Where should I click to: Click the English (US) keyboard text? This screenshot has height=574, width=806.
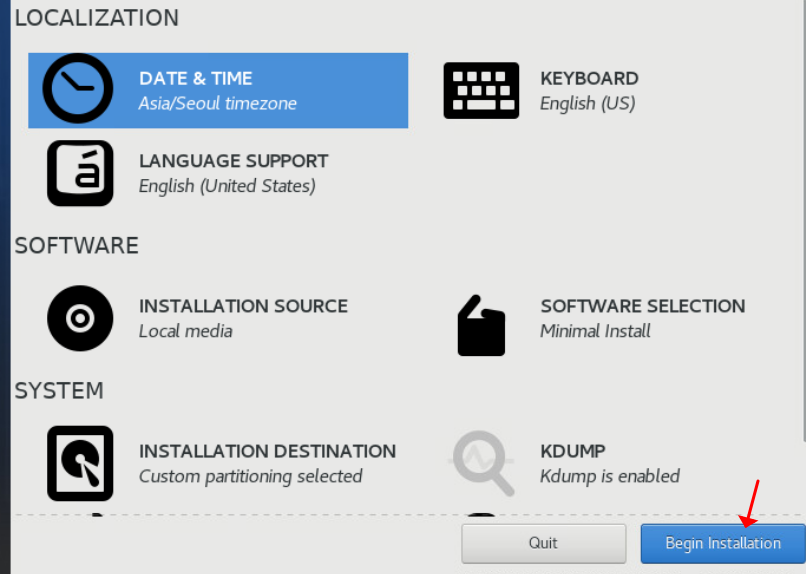tap(588, 103)
